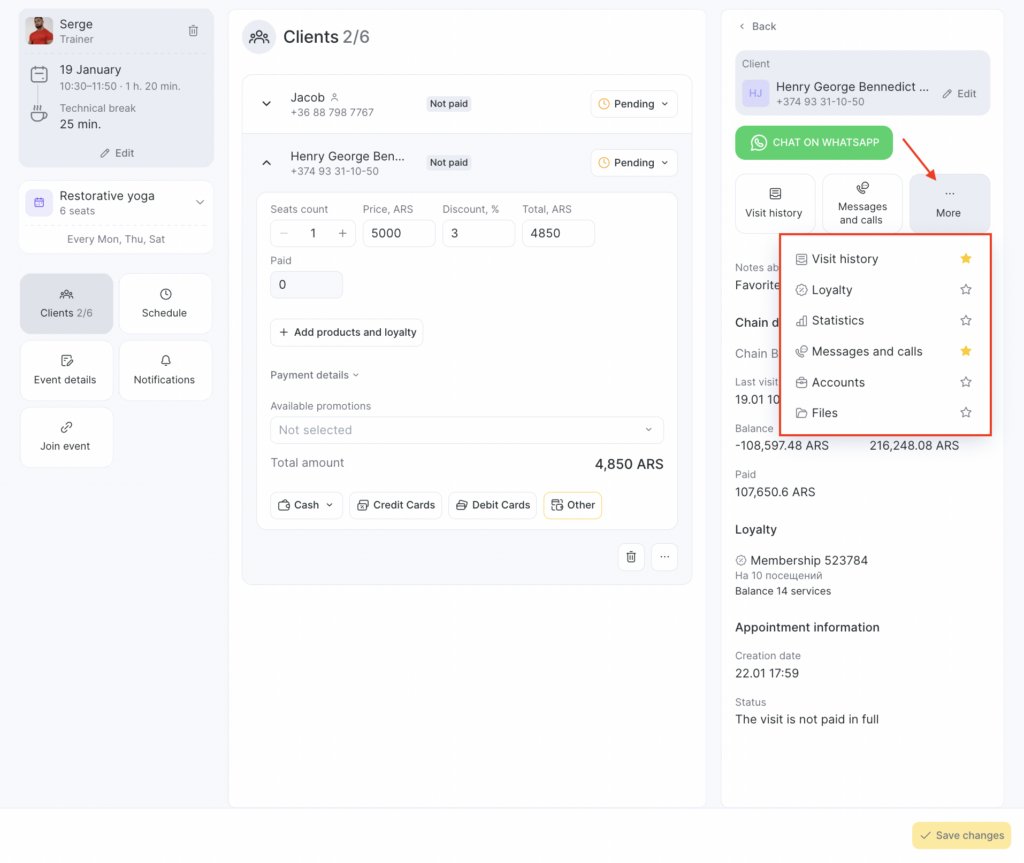Click Chat on WhatsApp button
The image size is (1024, 863).
(814, 143)
